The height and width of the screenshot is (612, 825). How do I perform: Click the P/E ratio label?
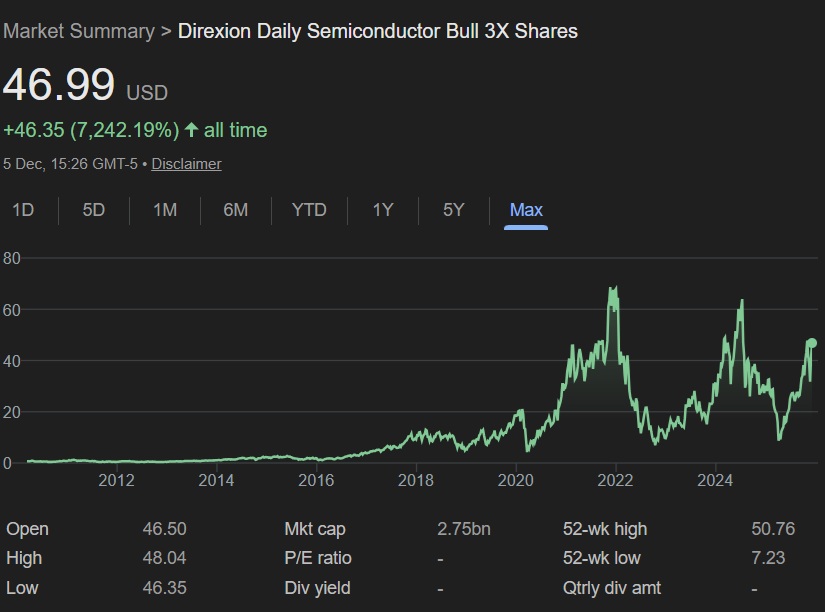[318, 558]
